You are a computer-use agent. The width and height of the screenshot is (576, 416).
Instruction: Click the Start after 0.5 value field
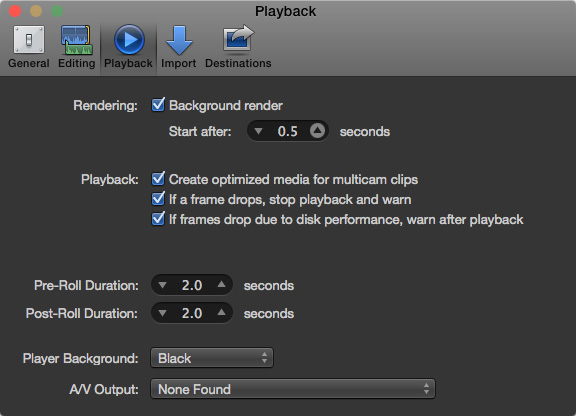288,131
